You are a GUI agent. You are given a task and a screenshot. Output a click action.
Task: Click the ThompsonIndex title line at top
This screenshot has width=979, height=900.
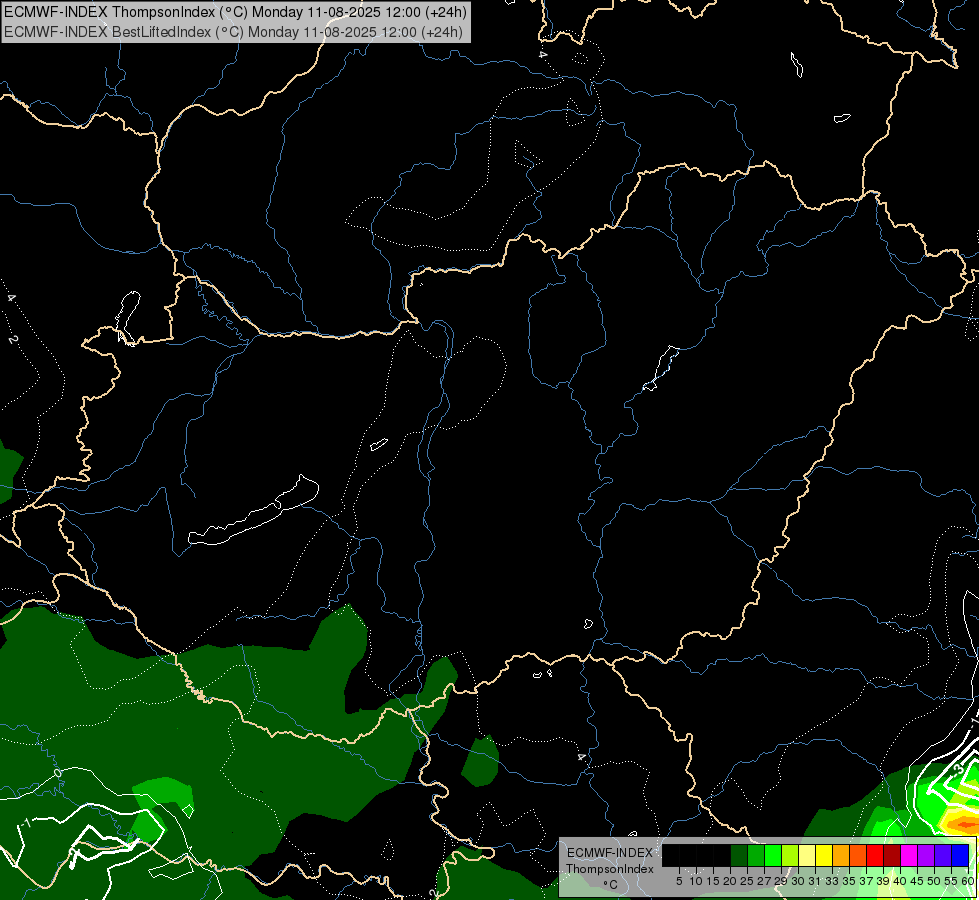(235, 12)
